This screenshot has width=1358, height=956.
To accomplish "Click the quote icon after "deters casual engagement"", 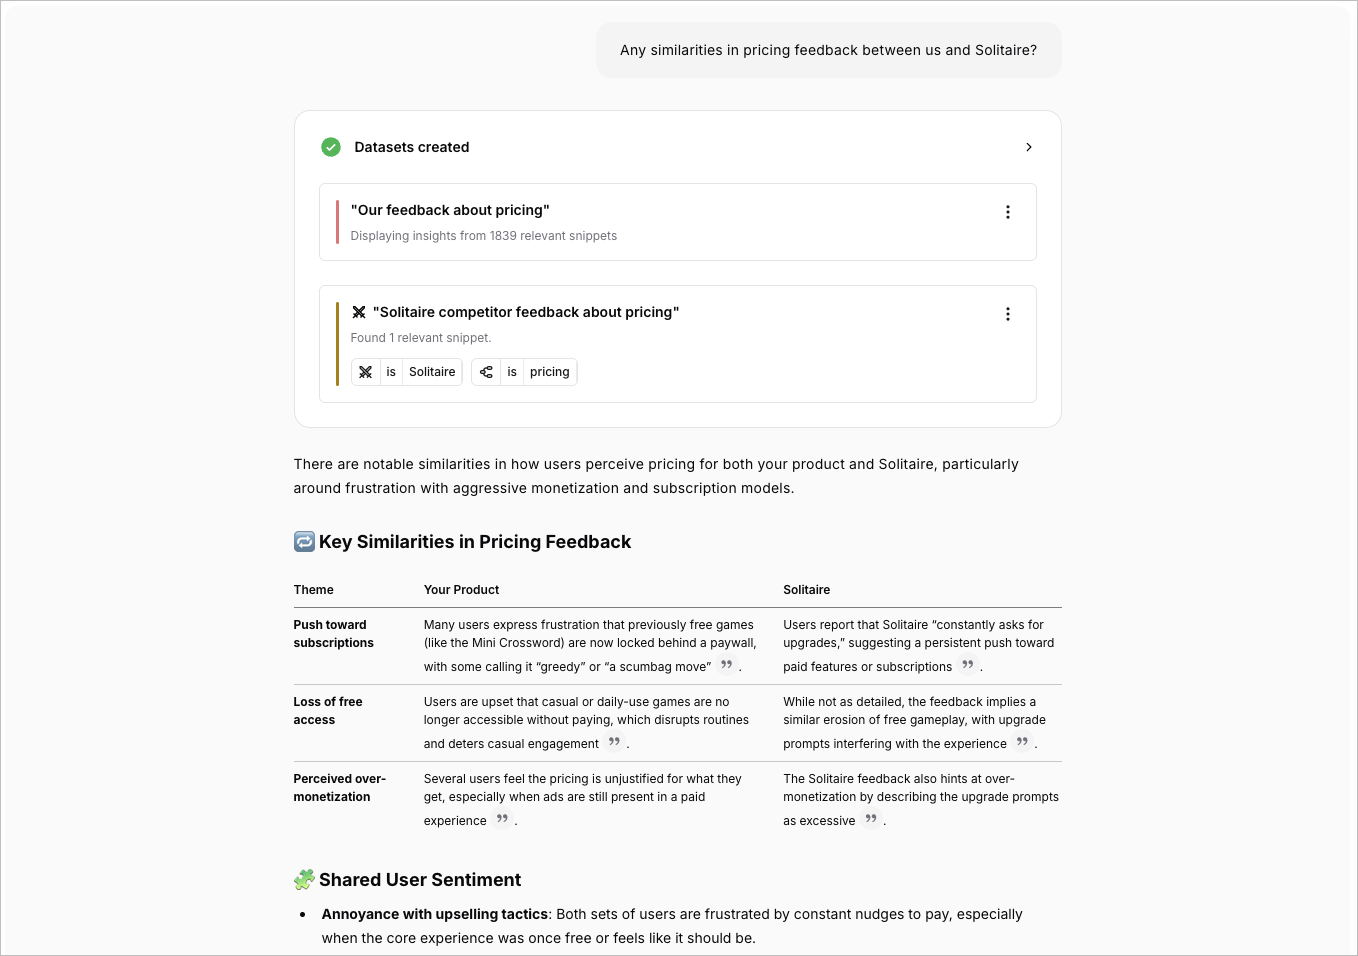I will click(x=613, y=742).
